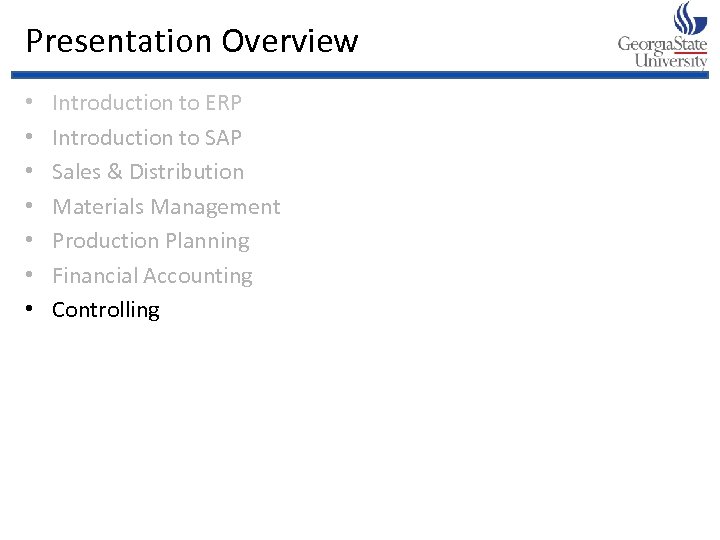Select the "Presentation Overview" slide title

[191, 41]
